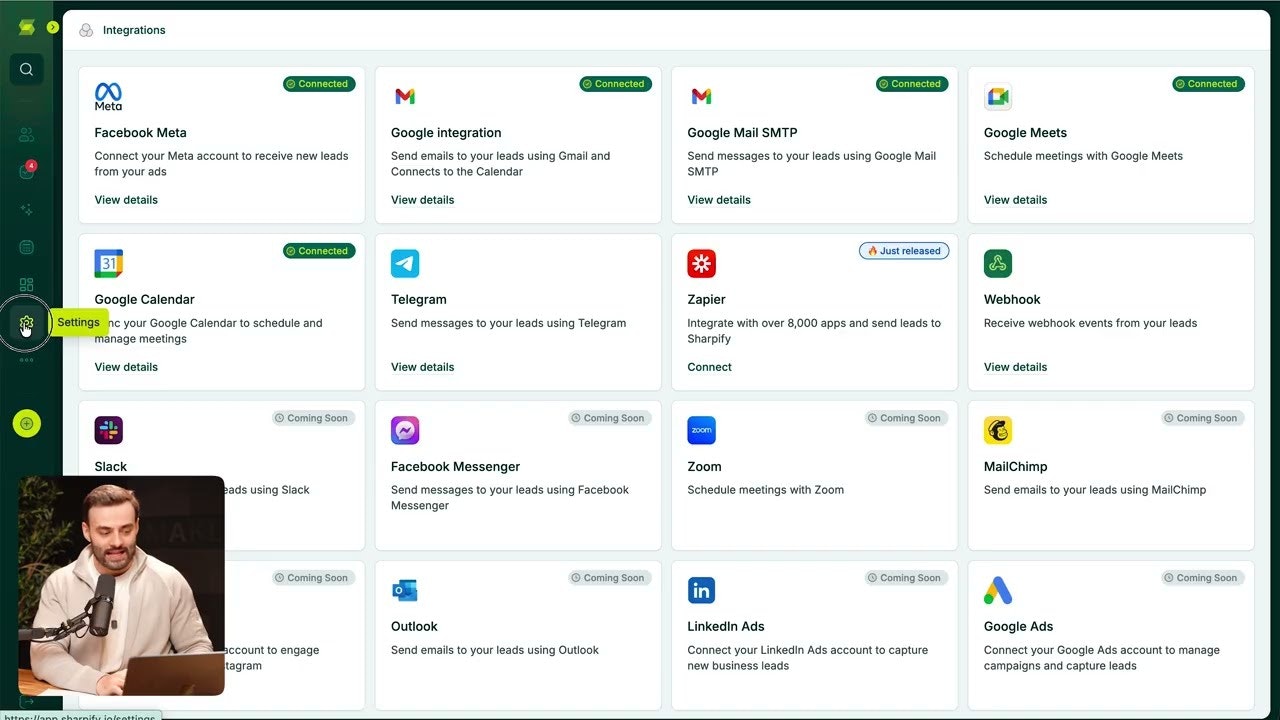
Task: Click the three-dots more icon in sidebar
Action: pyautogui.click(x=27, y=360)
